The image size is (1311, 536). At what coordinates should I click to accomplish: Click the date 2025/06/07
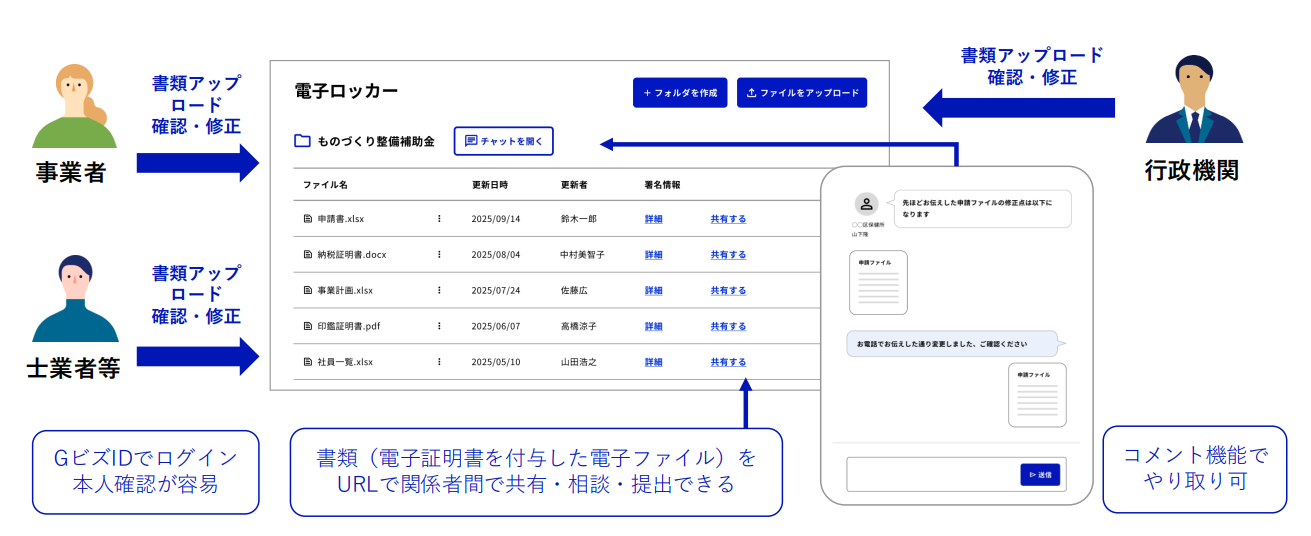496,326
